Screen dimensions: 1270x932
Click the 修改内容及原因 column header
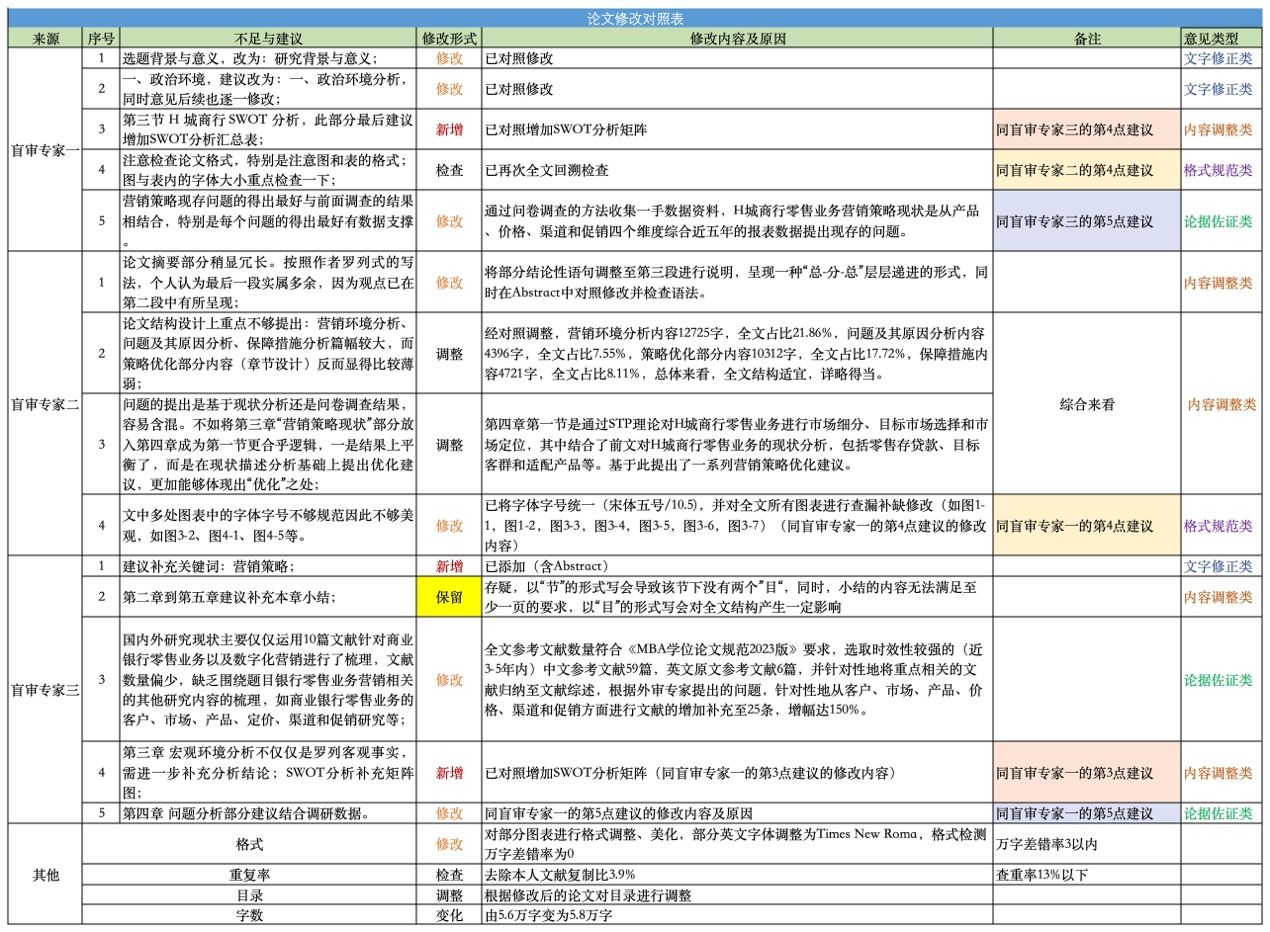pos(737,38)
